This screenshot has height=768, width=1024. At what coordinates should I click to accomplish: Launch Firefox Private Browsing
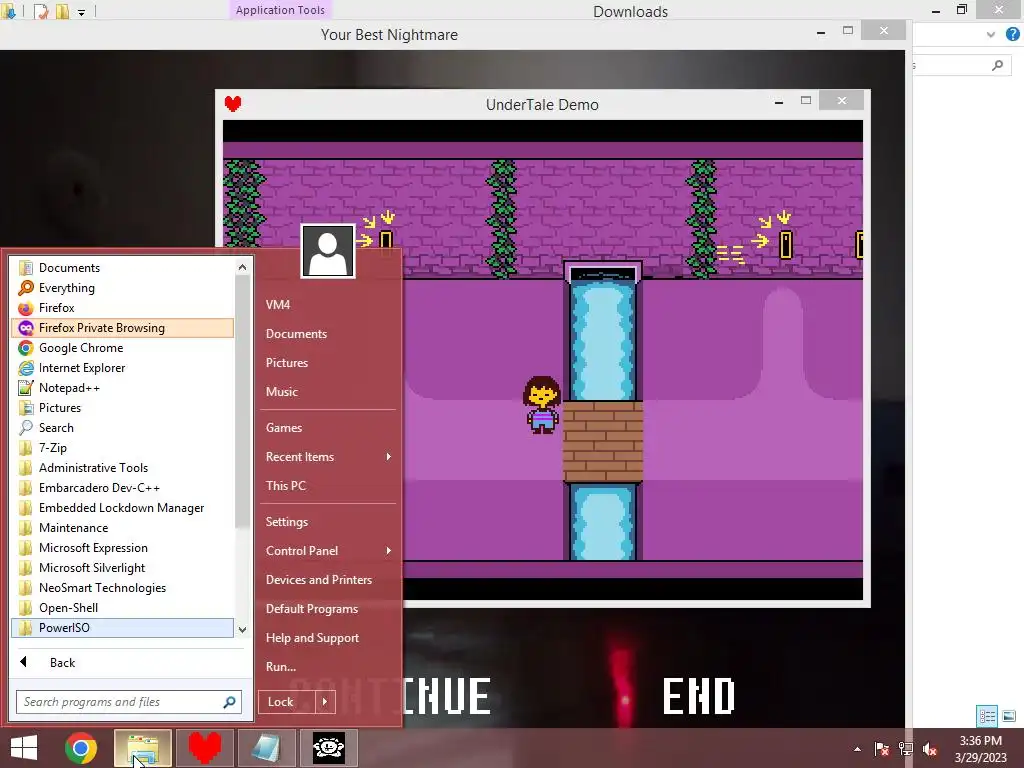coord(123,328)
